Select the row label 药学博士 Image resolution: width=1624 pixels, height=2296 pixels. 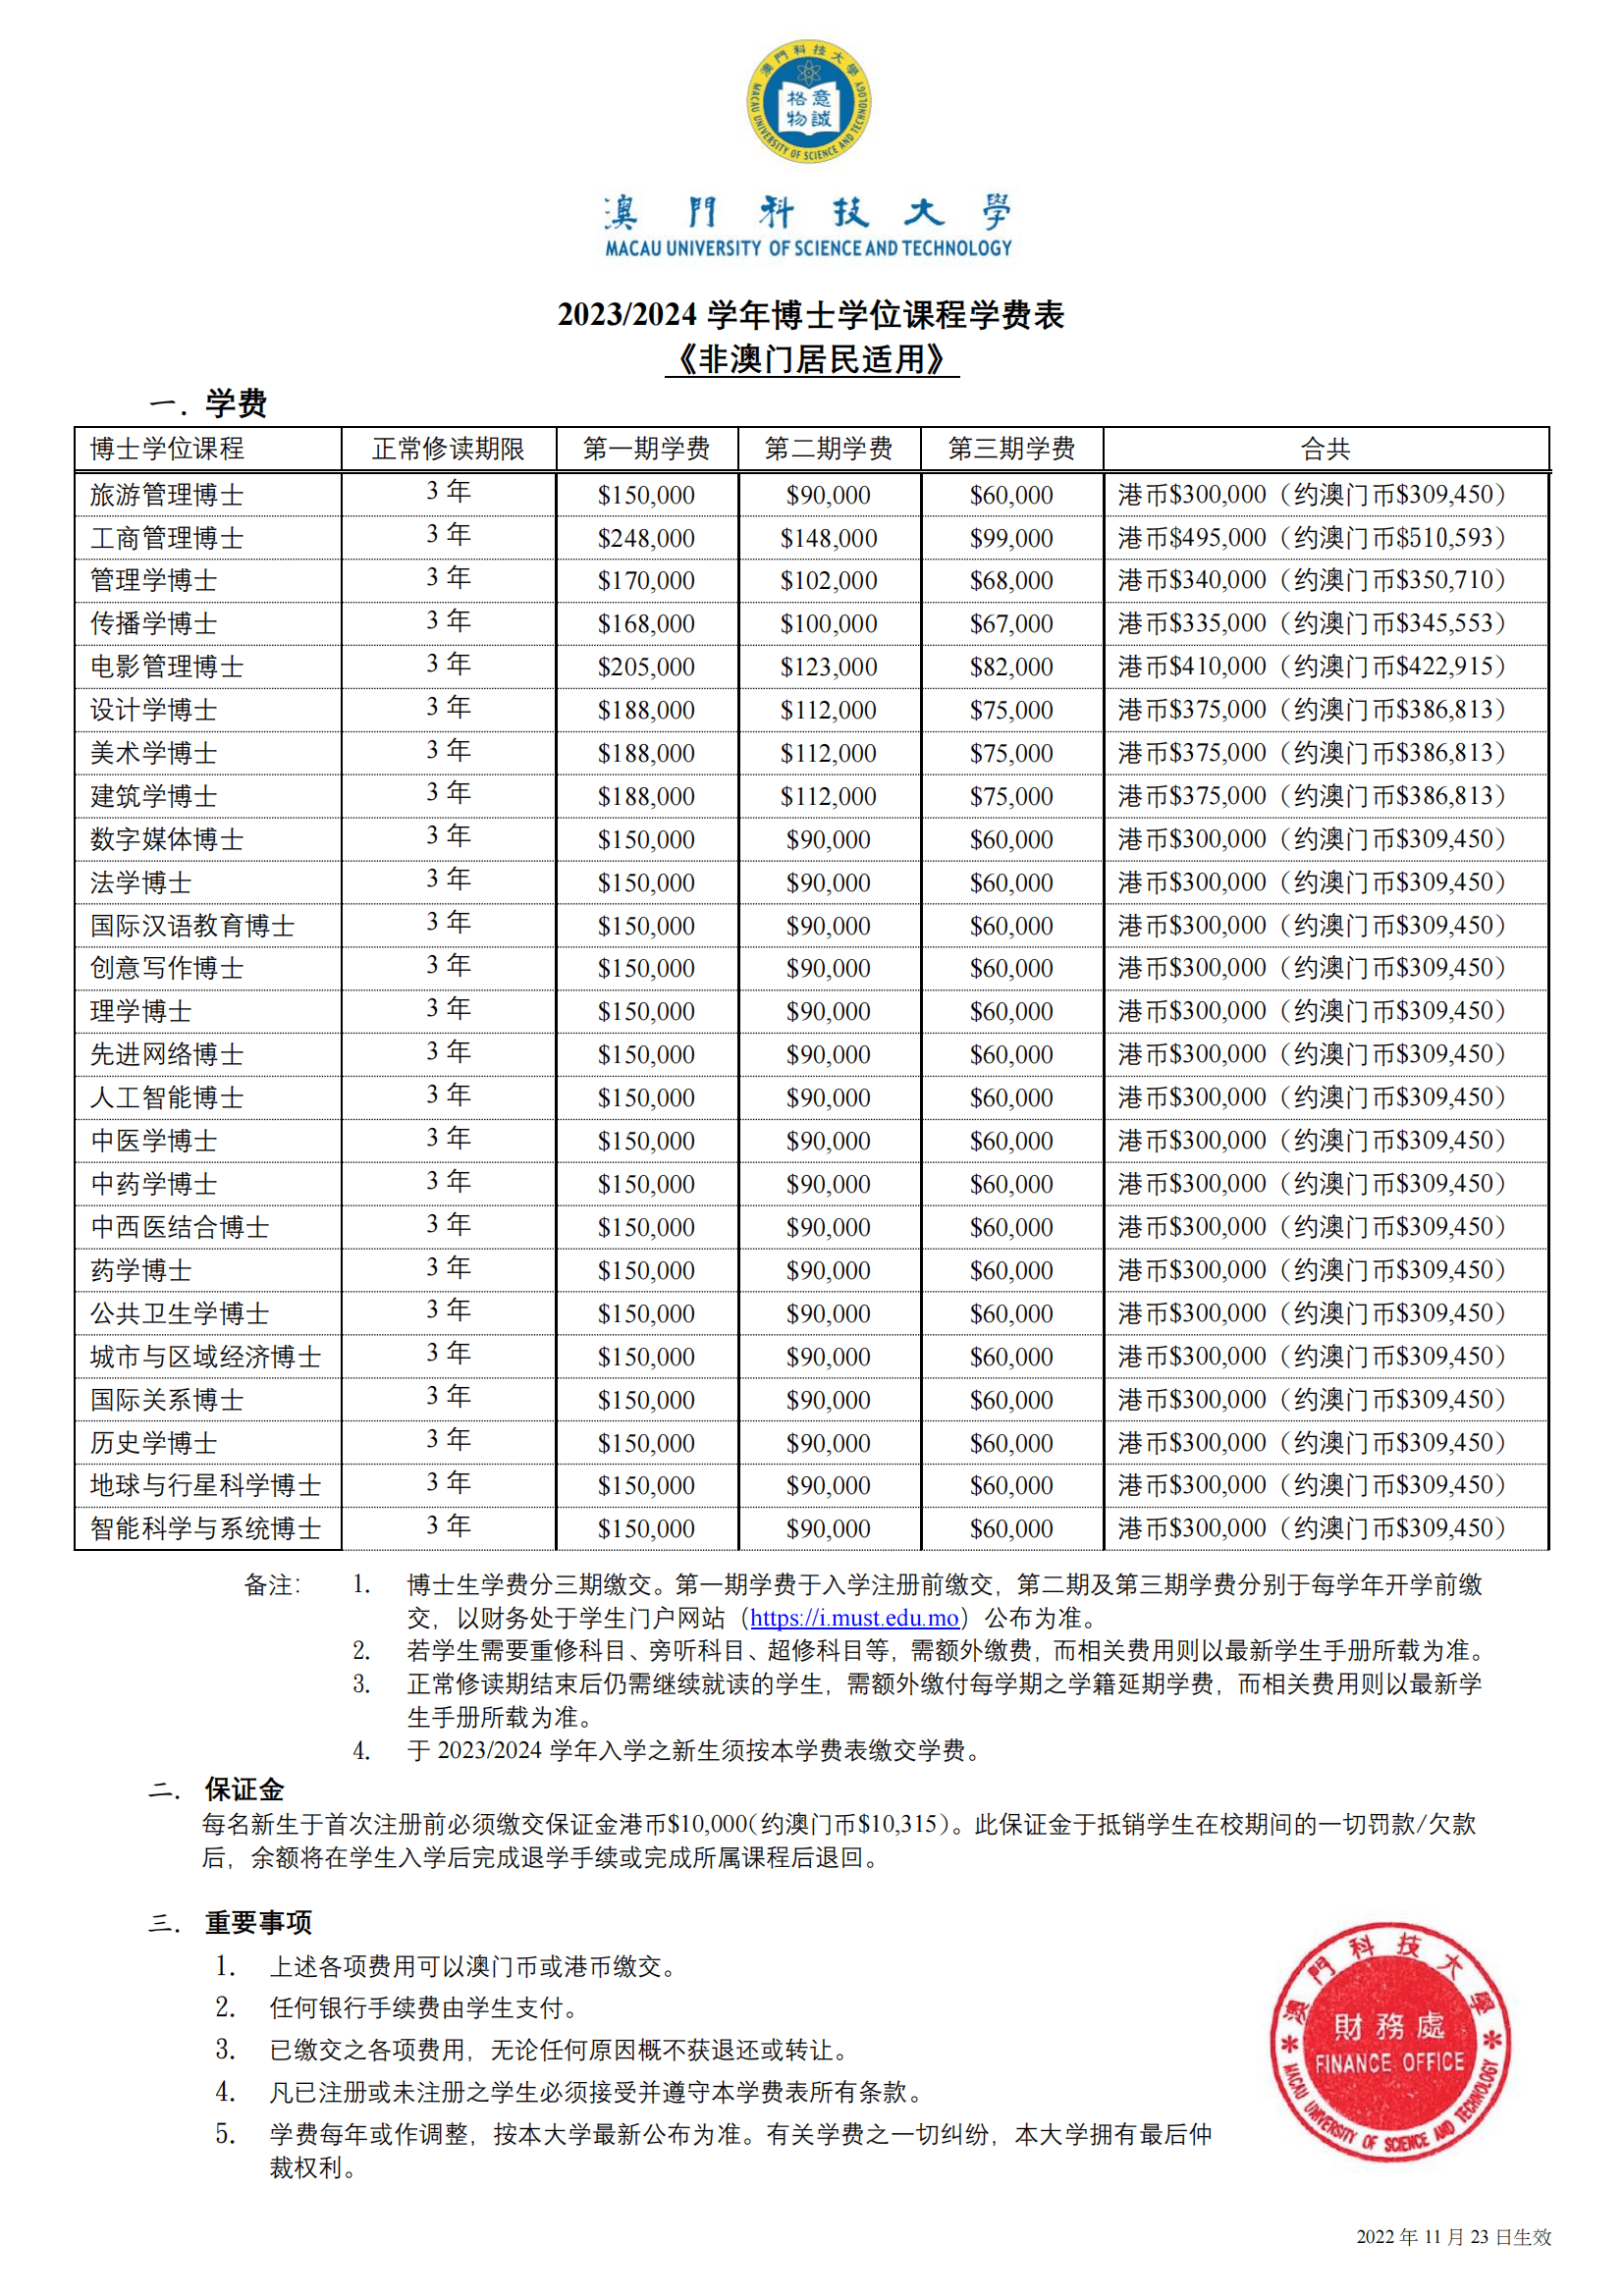141,1270
